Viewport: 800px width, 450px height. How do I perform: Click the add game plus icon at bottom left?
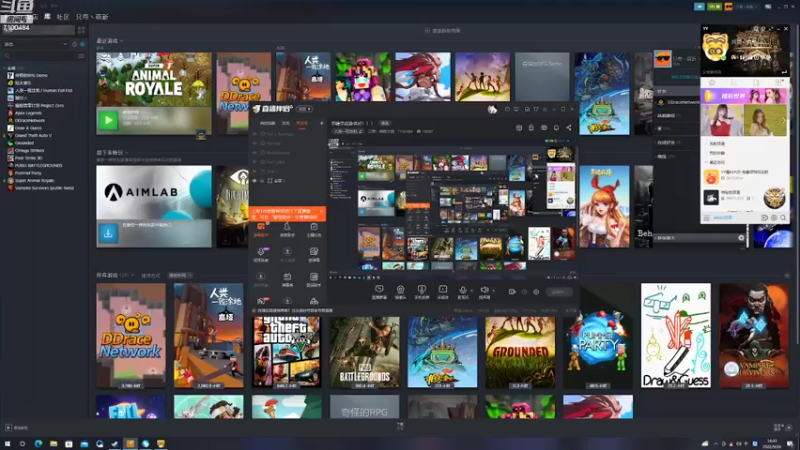pos(8,428)
